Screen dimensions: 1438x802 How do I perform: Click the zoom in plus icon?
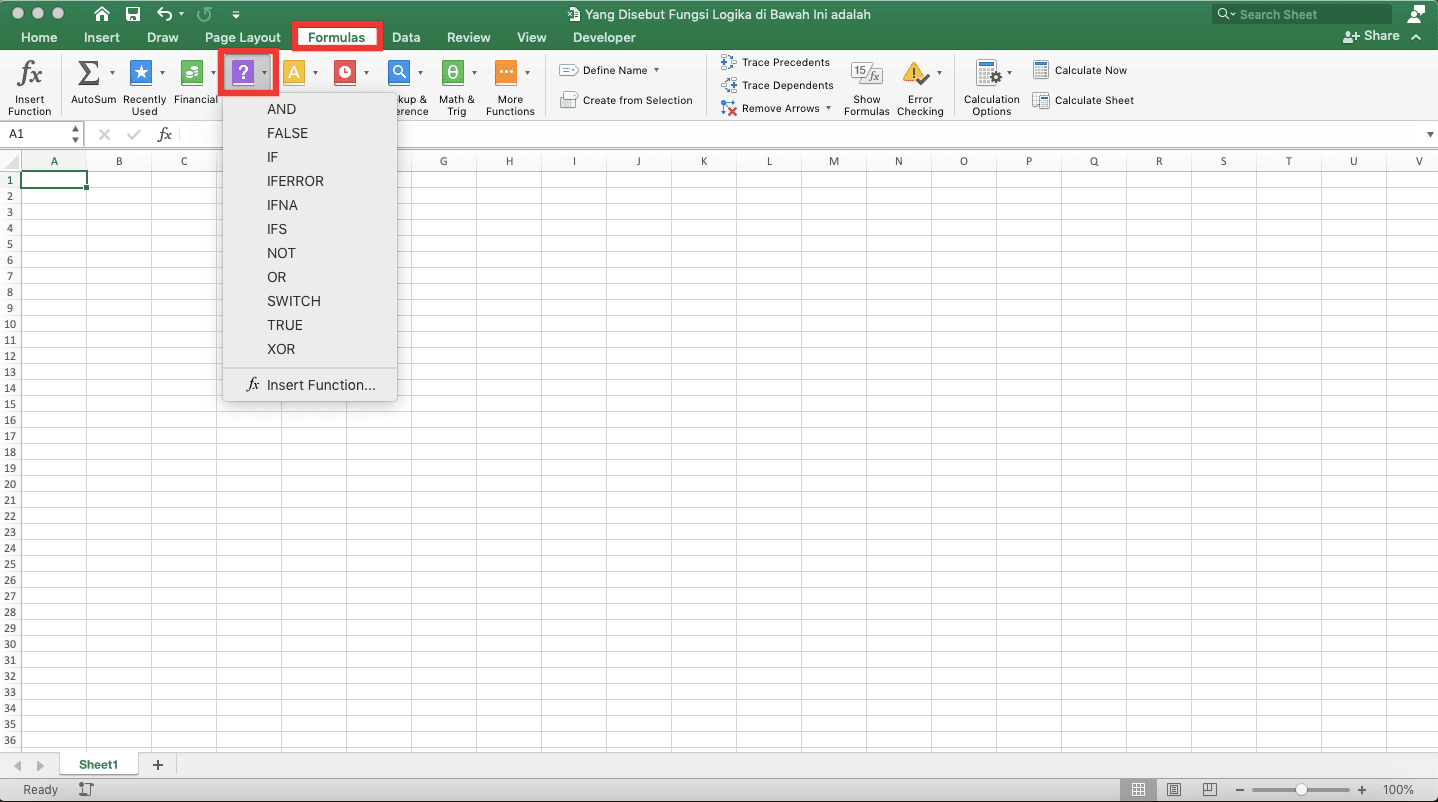tap(1364, 790)
